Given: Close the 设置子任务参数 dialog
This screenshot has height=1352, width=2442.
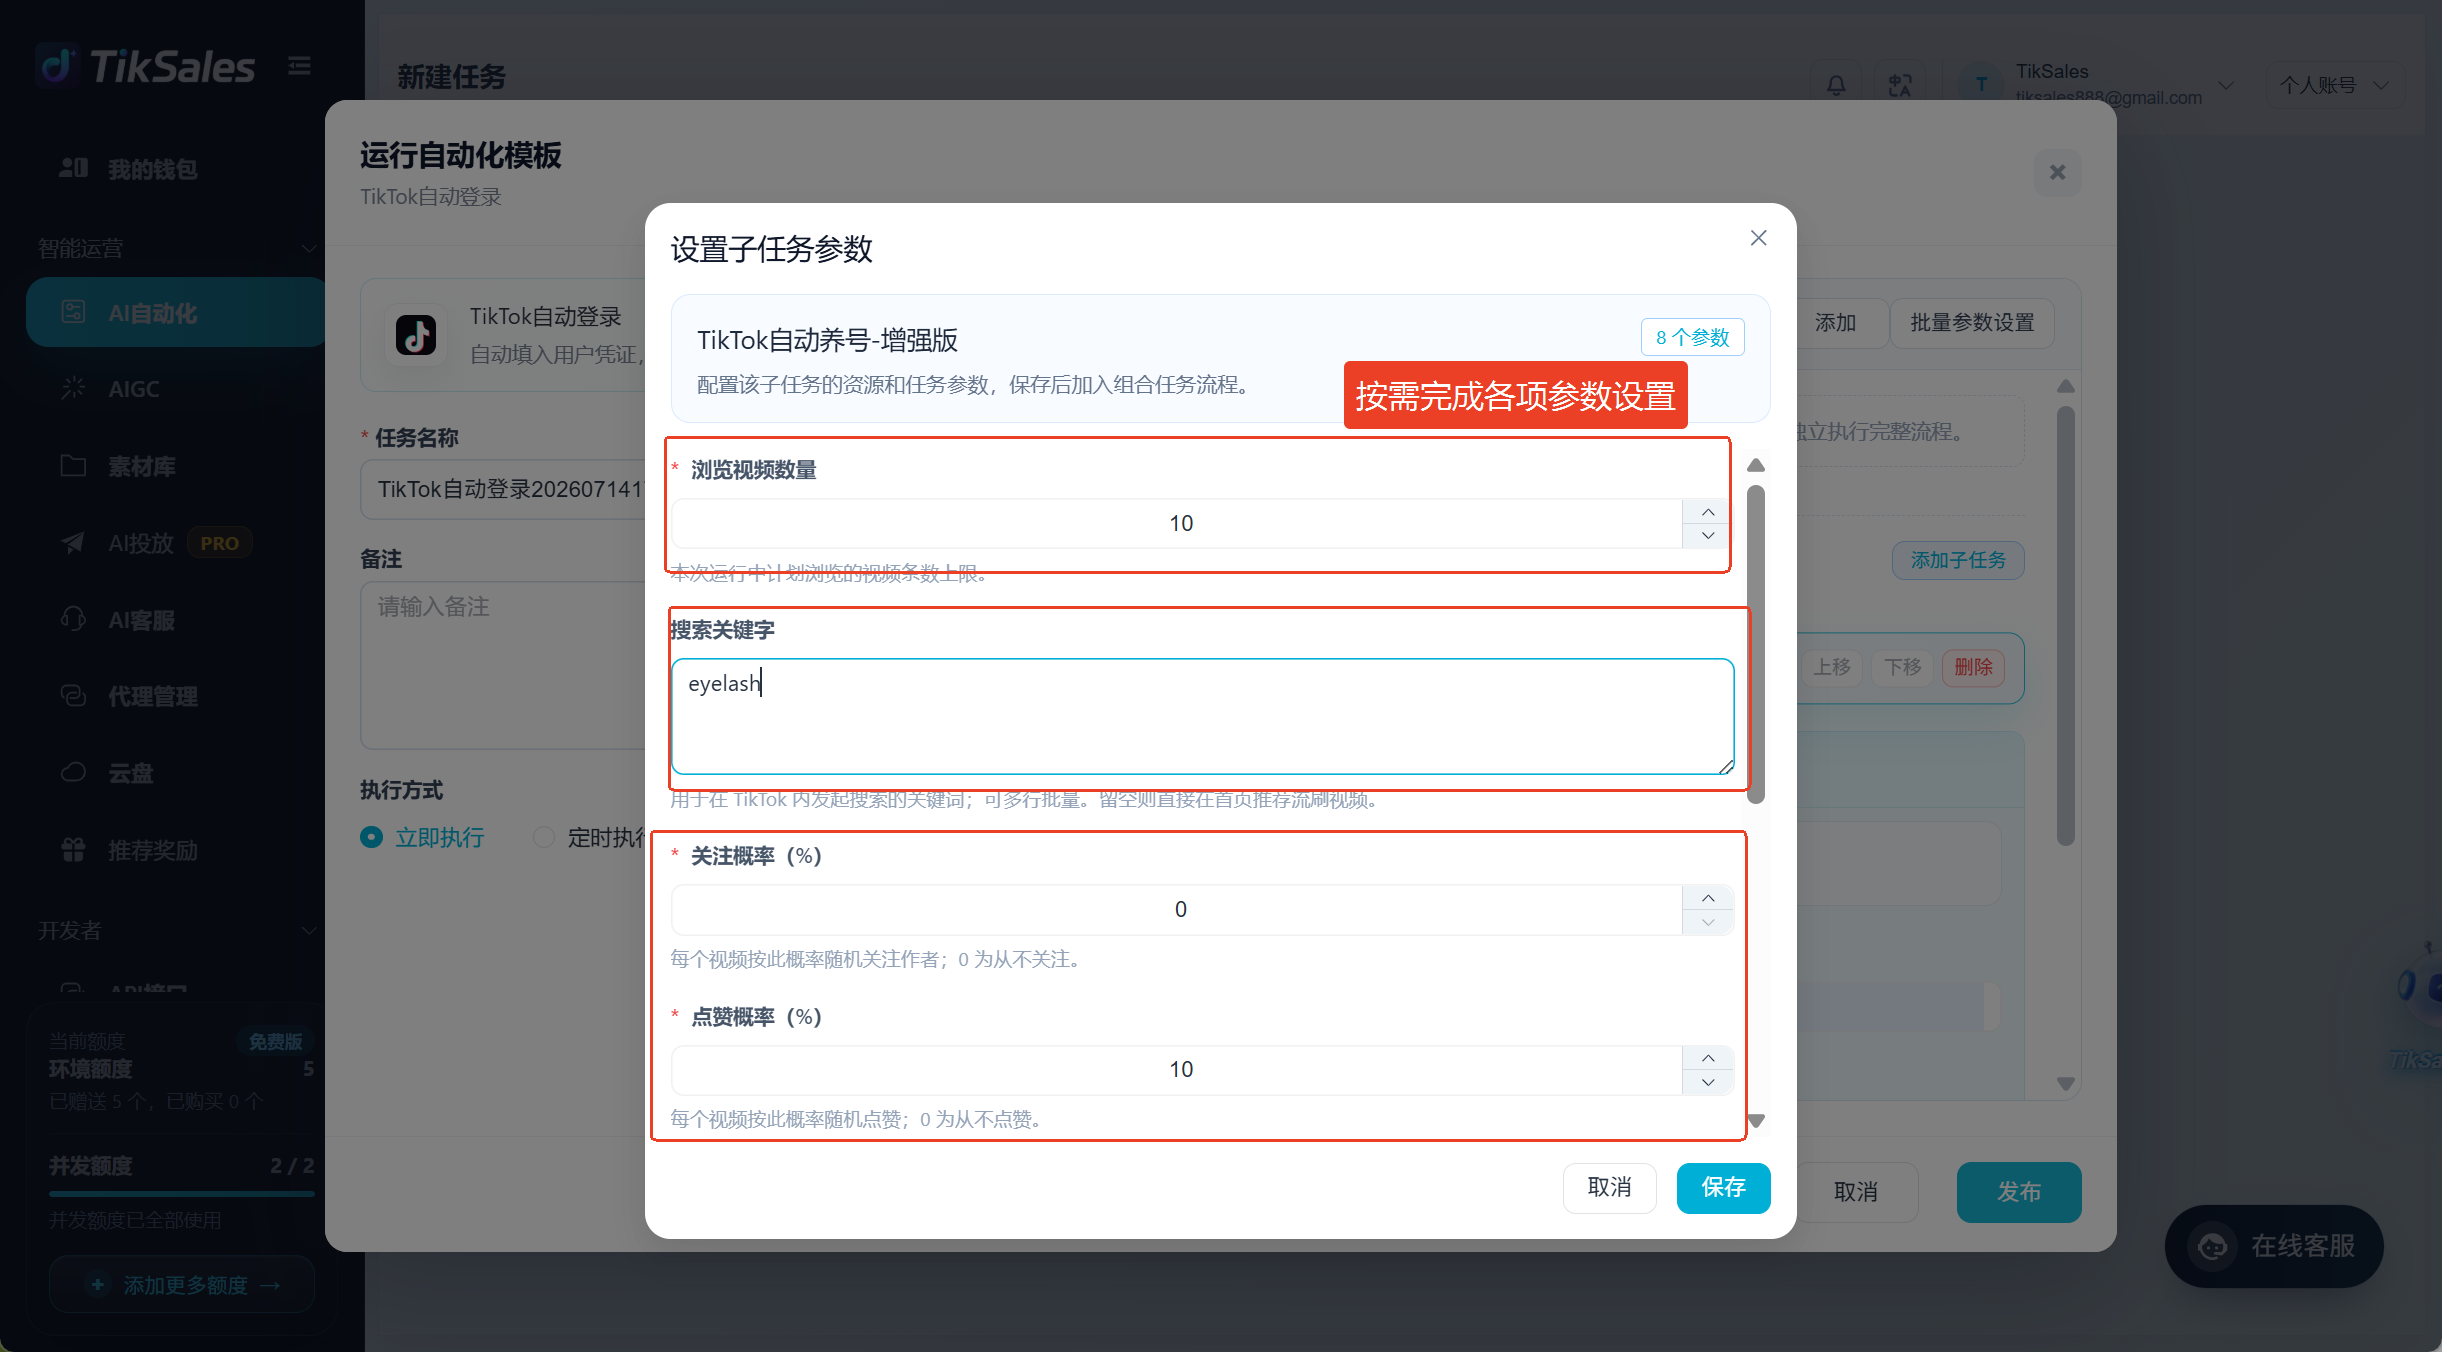Looking at the screenshot, I should tap(1758, 238).
